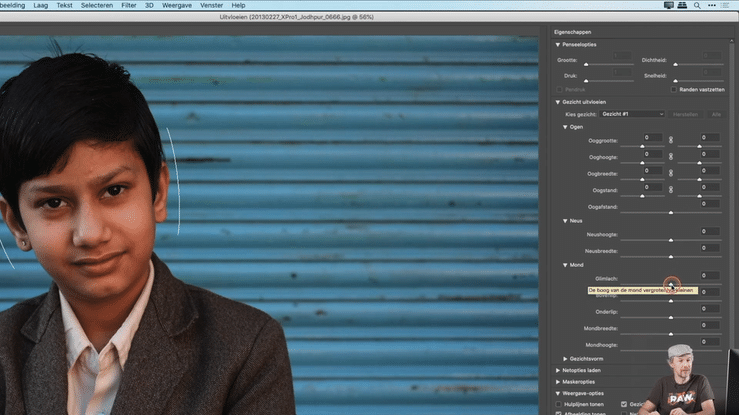Image resolution: width=739 pixels, height=415 pixels.
Task: Open the Selecteren menu
Action: [x=97, y=5]
